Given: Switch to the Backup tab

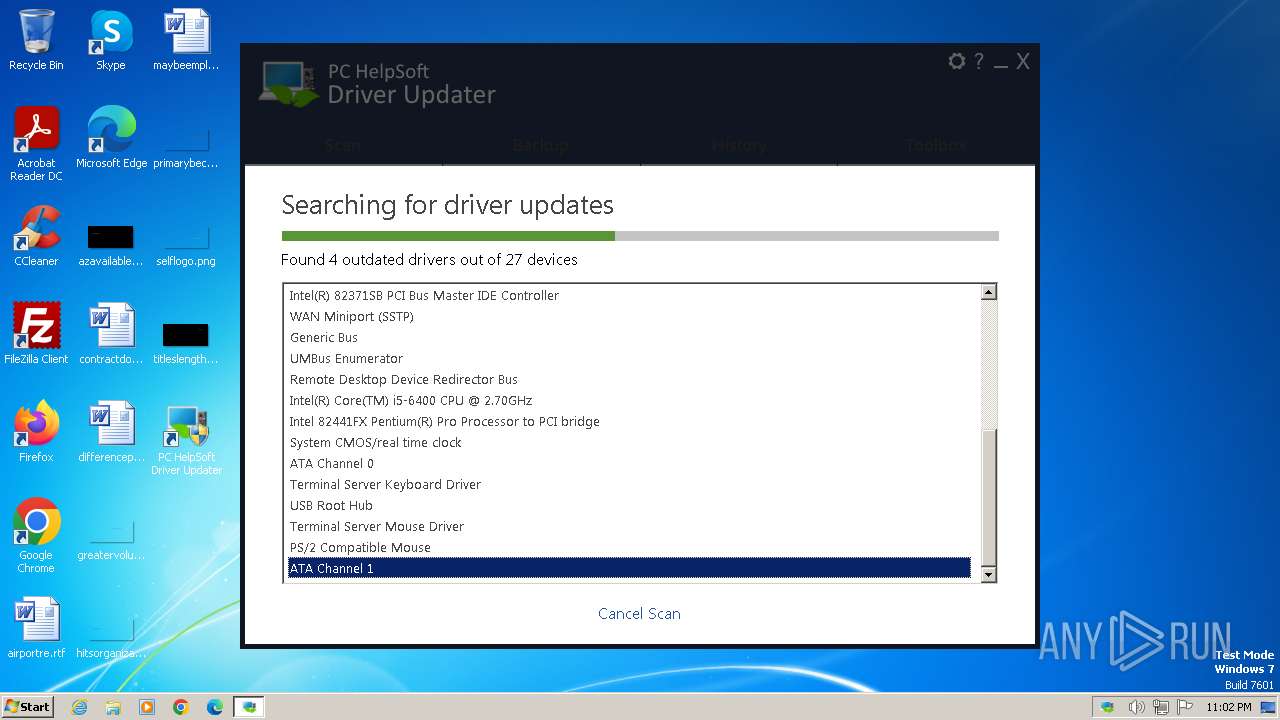Looking at the screenshot, I should click(x=541, y=146).
